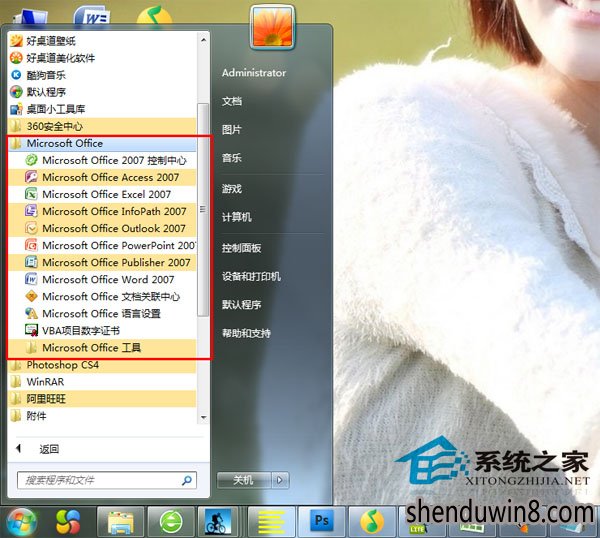Expand the 附件 folder
Viewport: 600px width, 538px height.
tap(102, 416)
